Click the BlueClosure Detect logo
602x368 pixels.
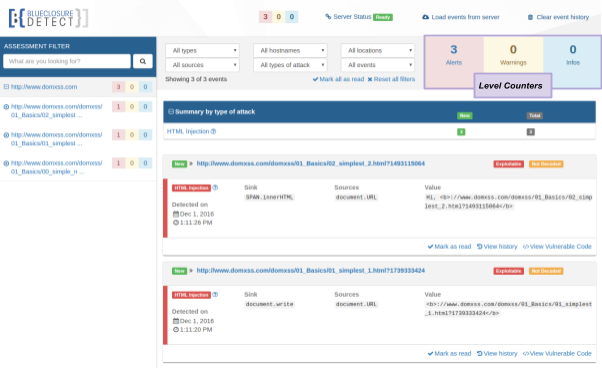click(x=48, y=18)
